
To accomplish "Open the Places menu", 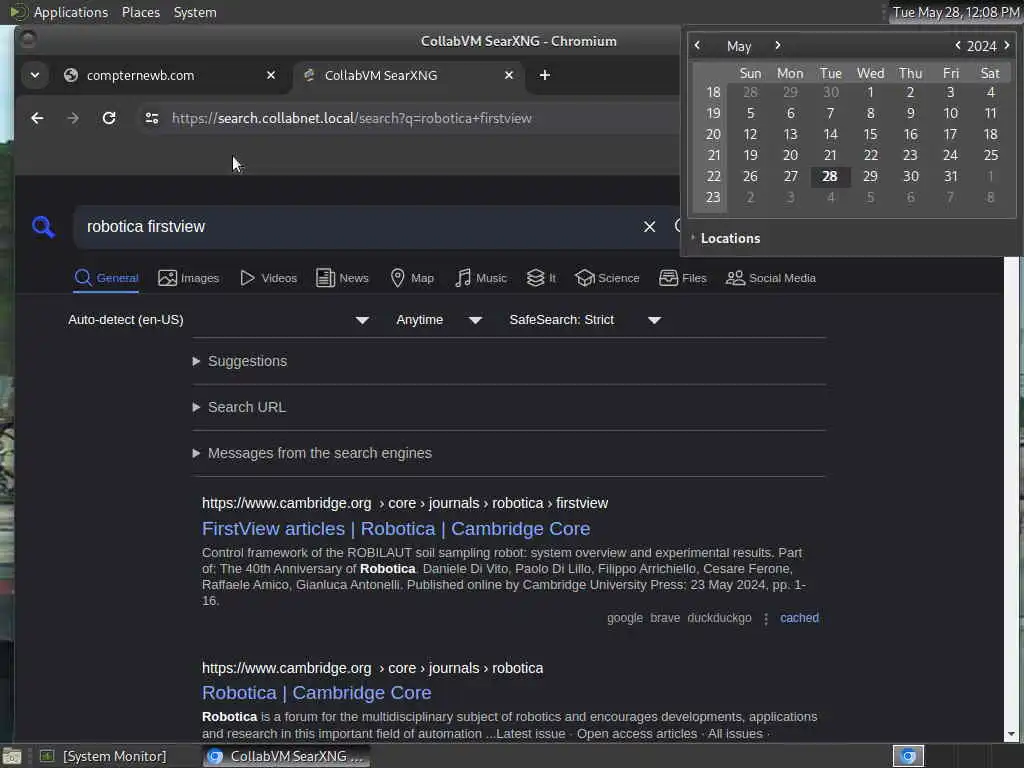I will point(140,12).
